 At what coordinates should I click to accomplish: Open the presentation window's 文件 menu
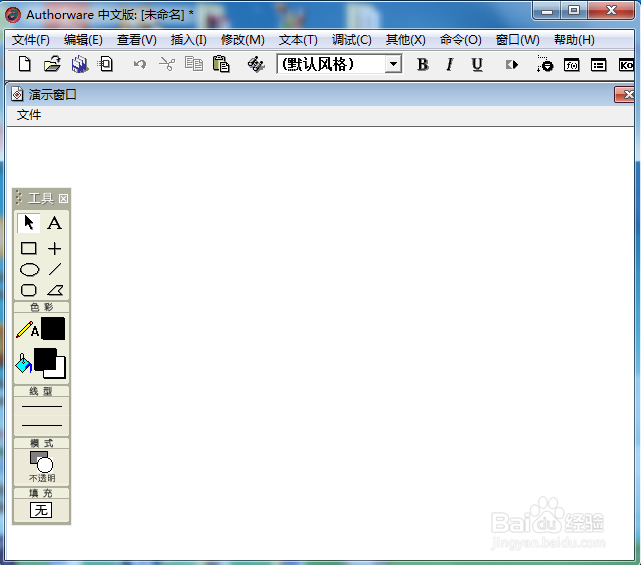29,115
